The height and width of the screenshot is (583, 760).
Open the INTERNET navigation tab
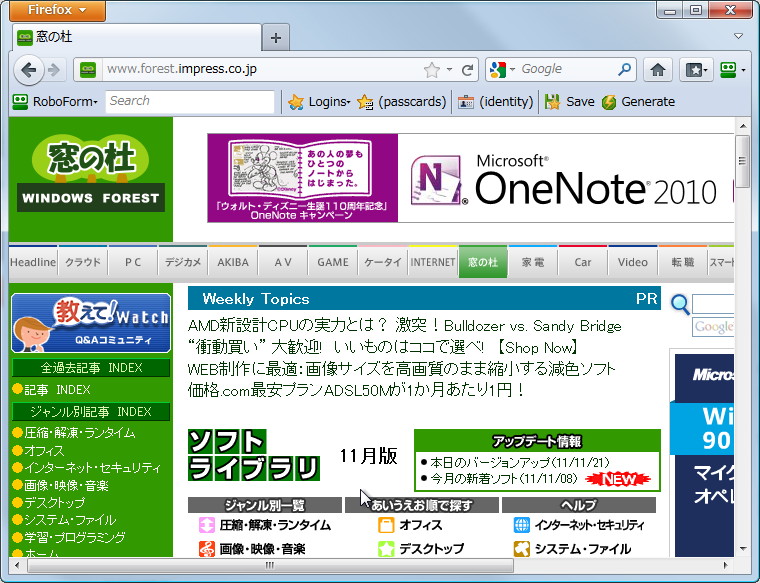click(433, 262)
